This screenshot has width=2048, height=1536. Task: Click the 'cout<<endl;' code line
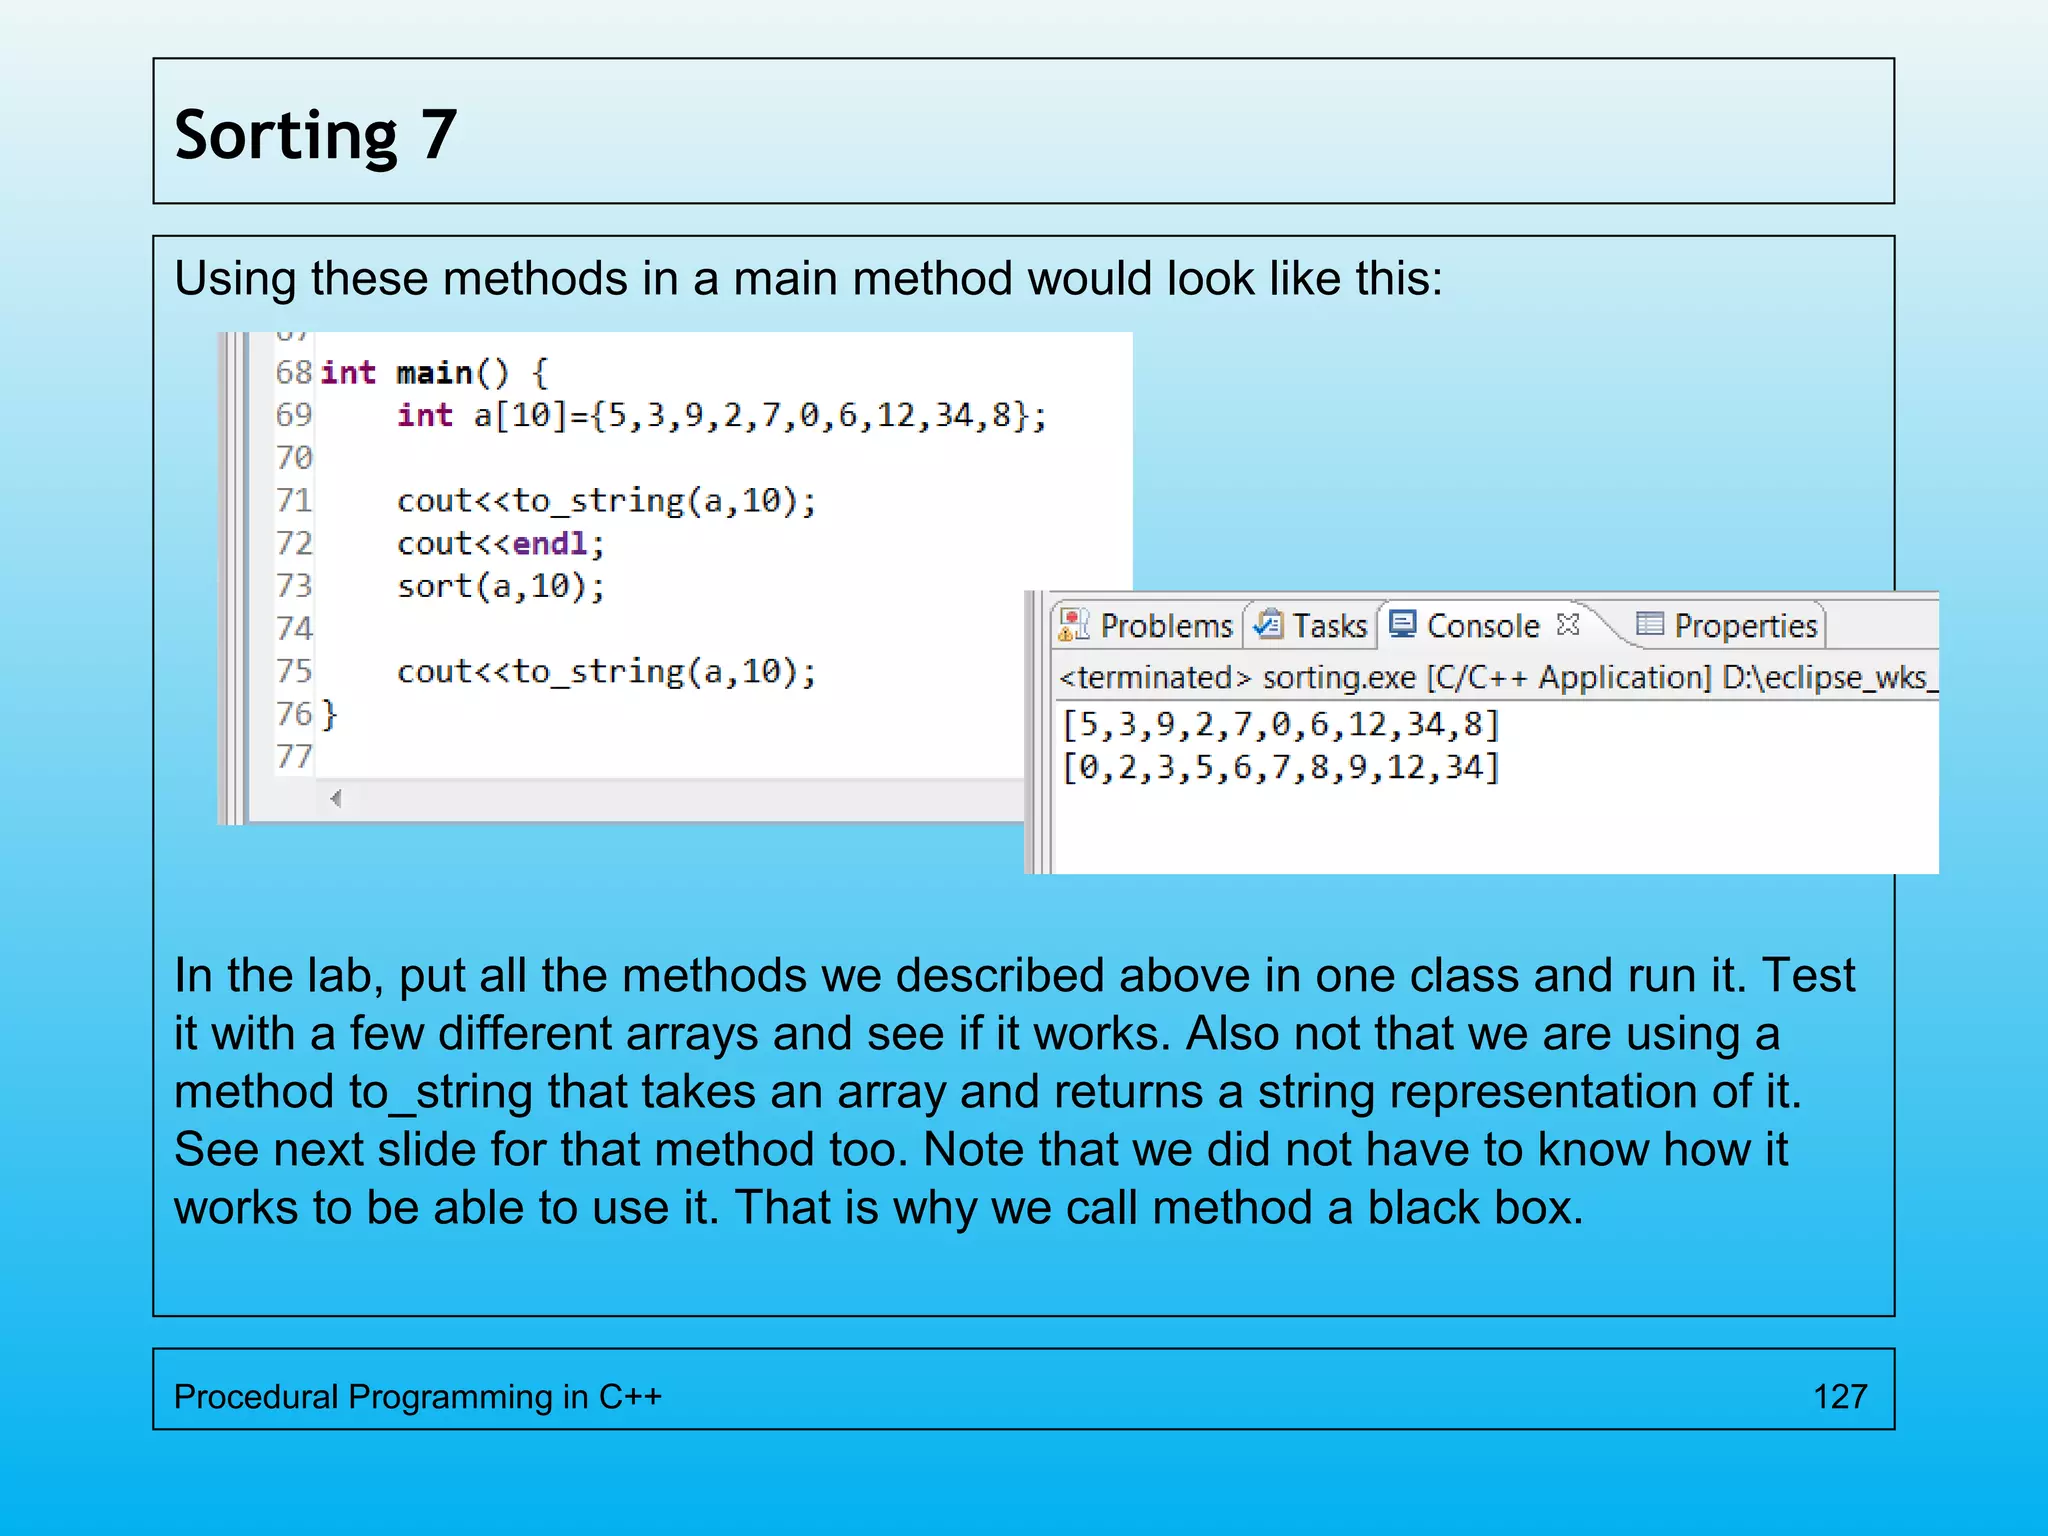pos(501,543)
